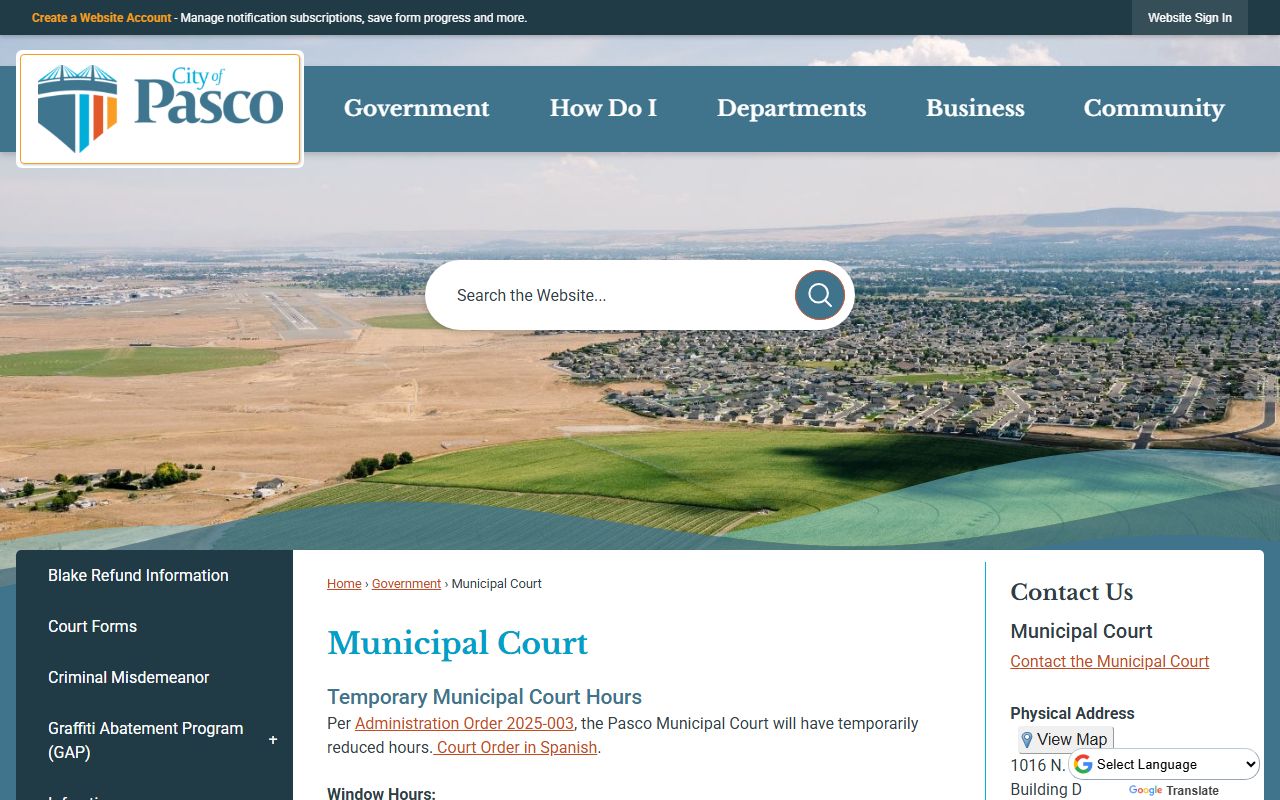Open the How Do I menu
The height and width of the screenshot is (800, 1280).
pyautogui.click(x=603, y=109)
